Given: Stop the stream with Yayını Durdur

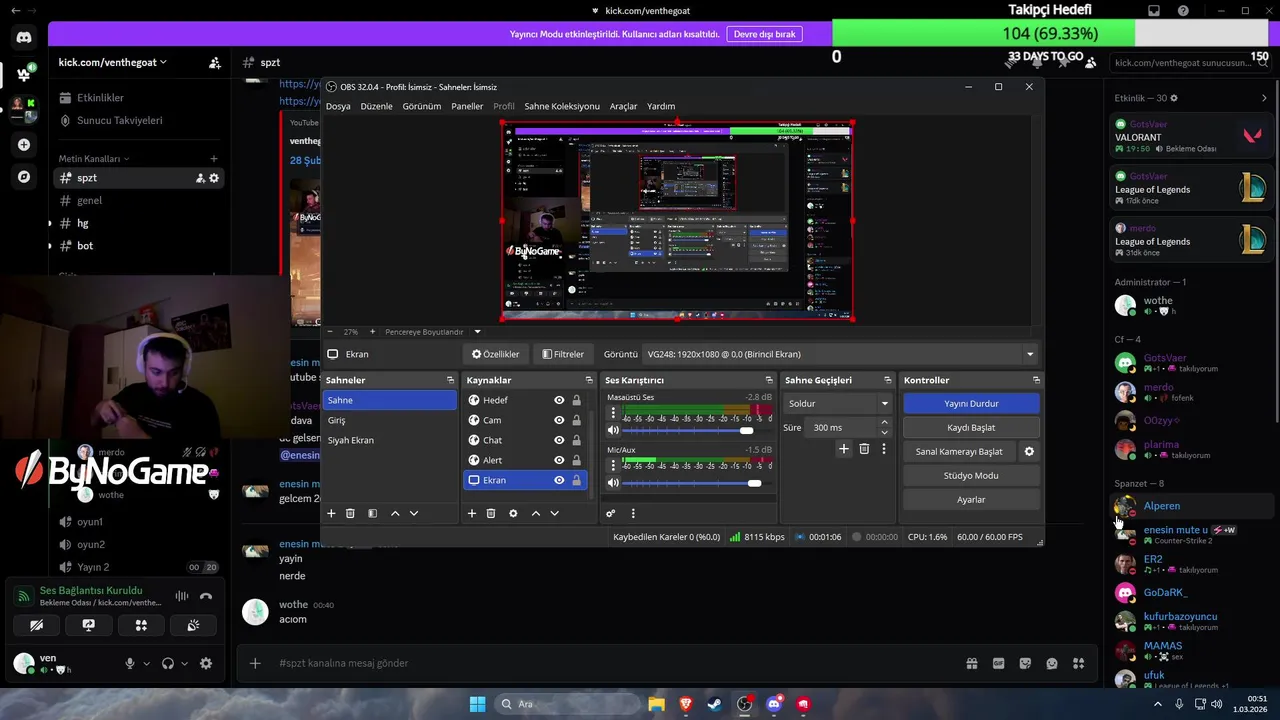Looking at the screenshot, I should pyautogui.click(x=971, y=403).
